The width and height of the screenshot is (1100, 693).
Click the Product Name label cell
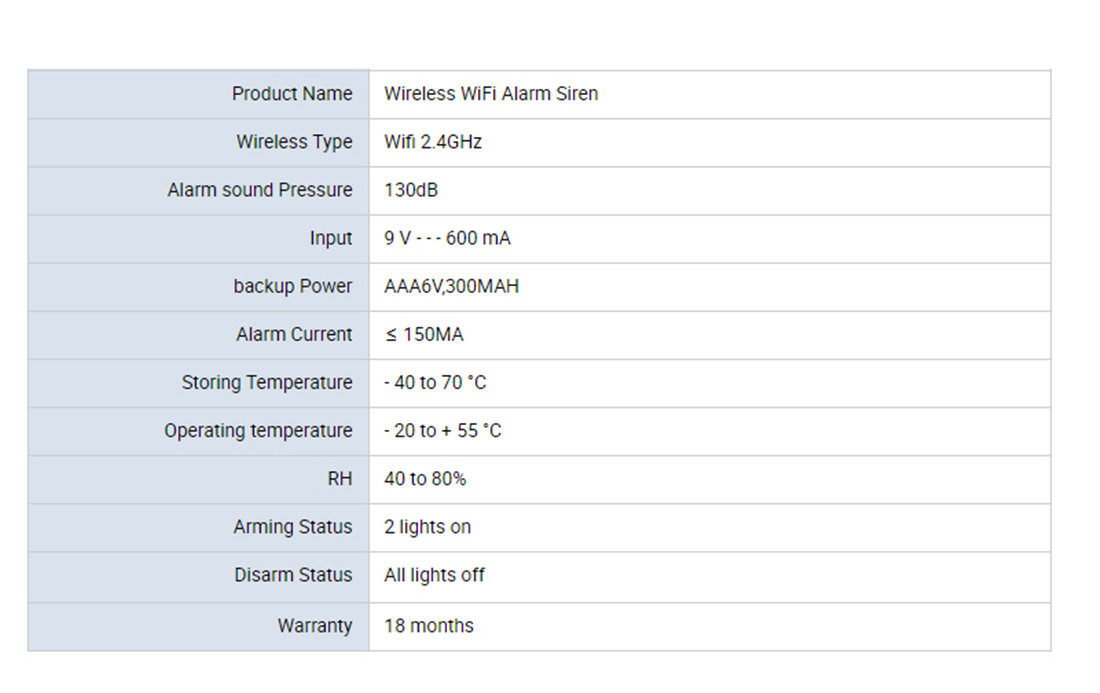292,94
